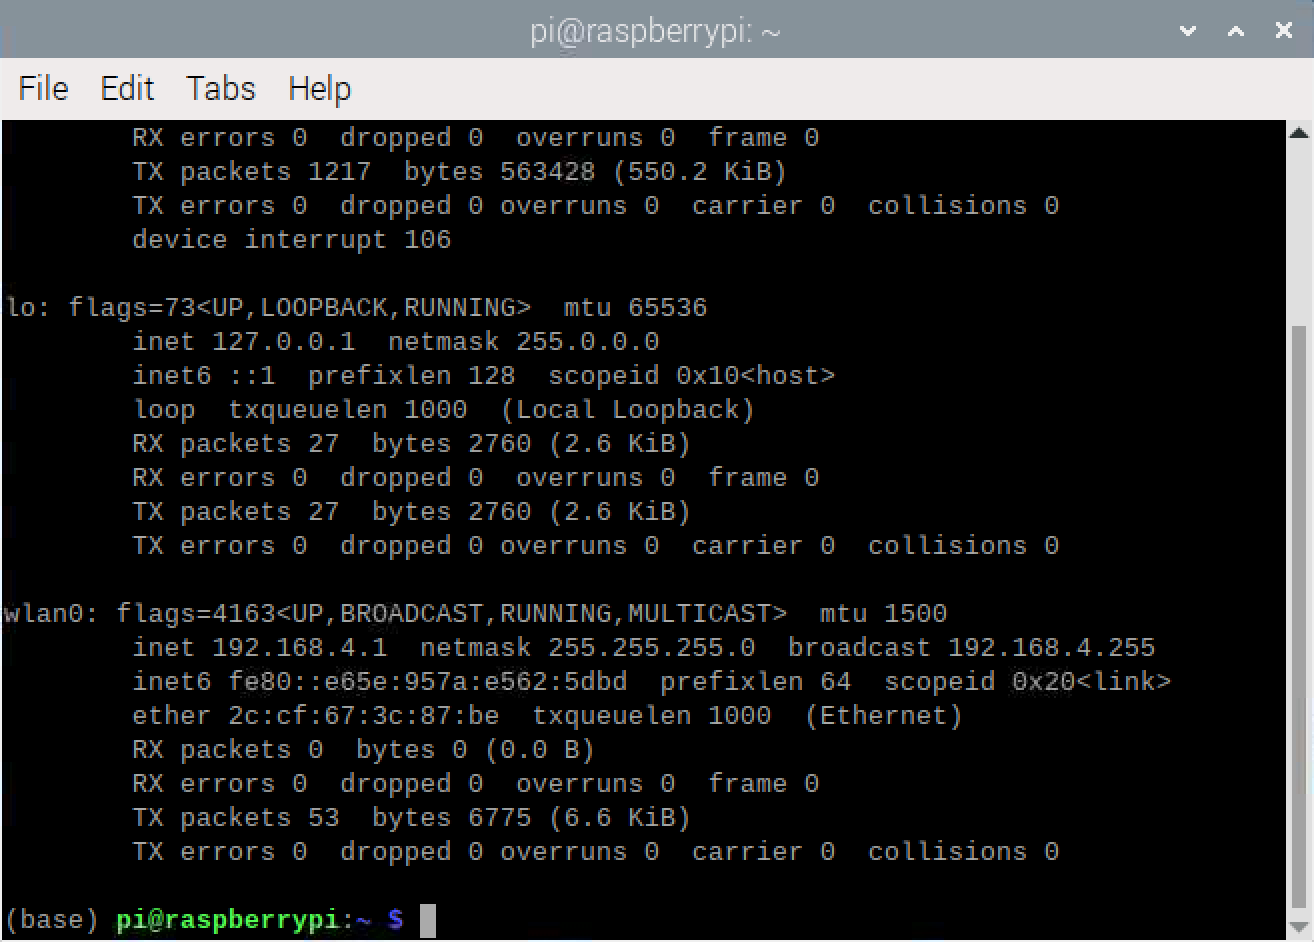Click the wlan0 inet address 192.168.4.1
This screenshot has height=942, width=1314.
[x=299, y=648]
